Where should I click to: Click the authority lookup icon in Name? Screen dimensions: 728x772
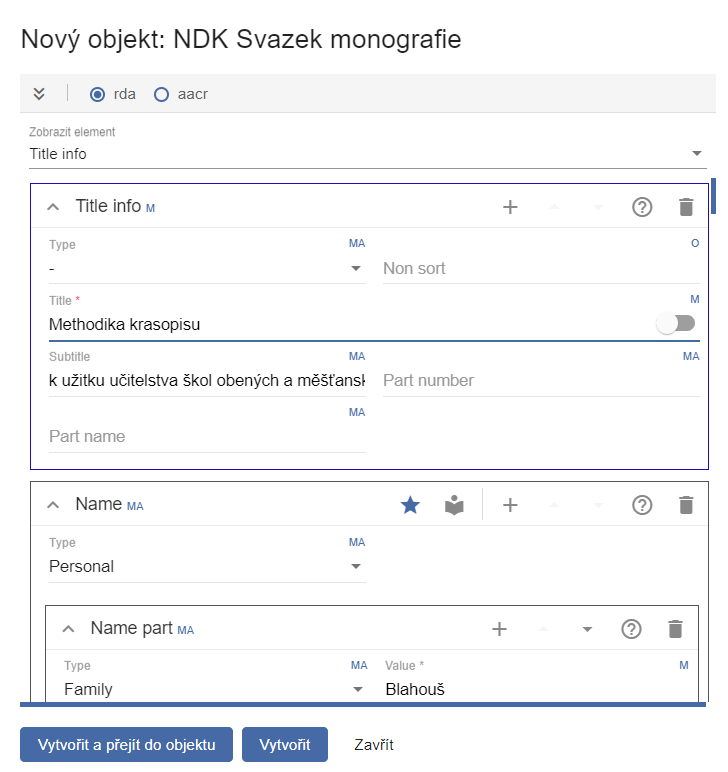click(x=455, y=505)
